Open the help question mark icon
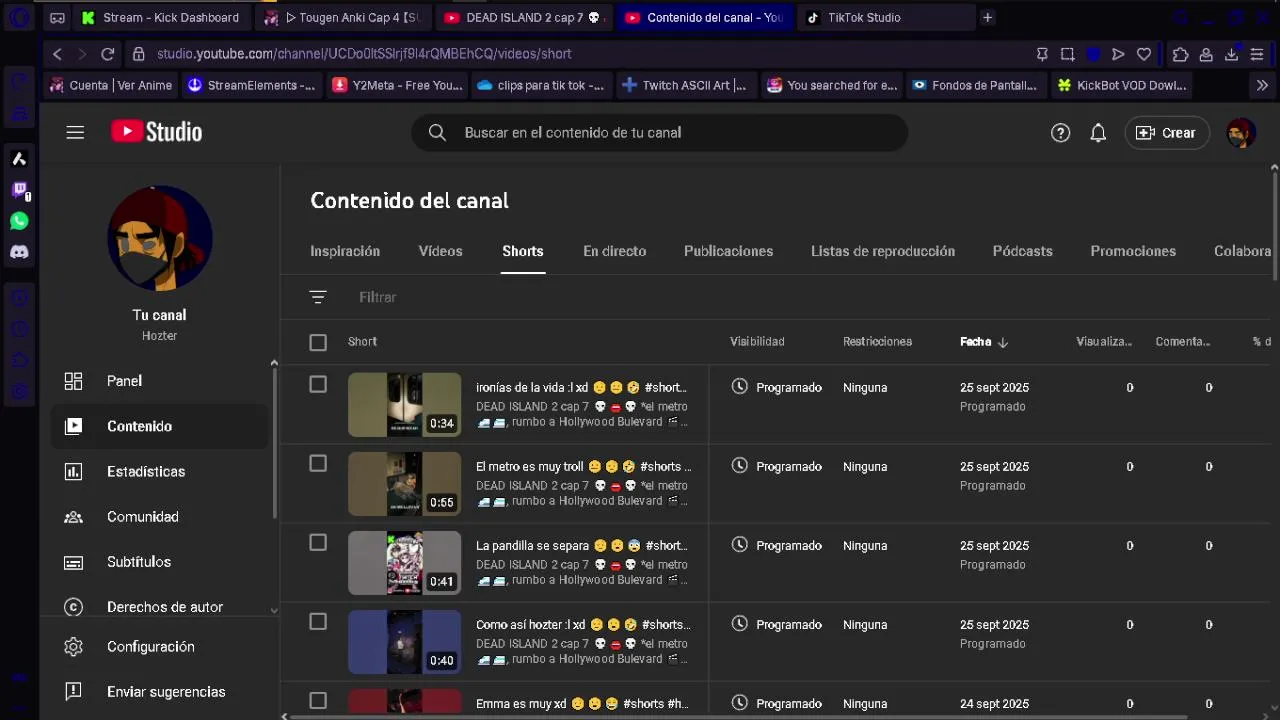 pyautogui.click(x=1060, y=133)
